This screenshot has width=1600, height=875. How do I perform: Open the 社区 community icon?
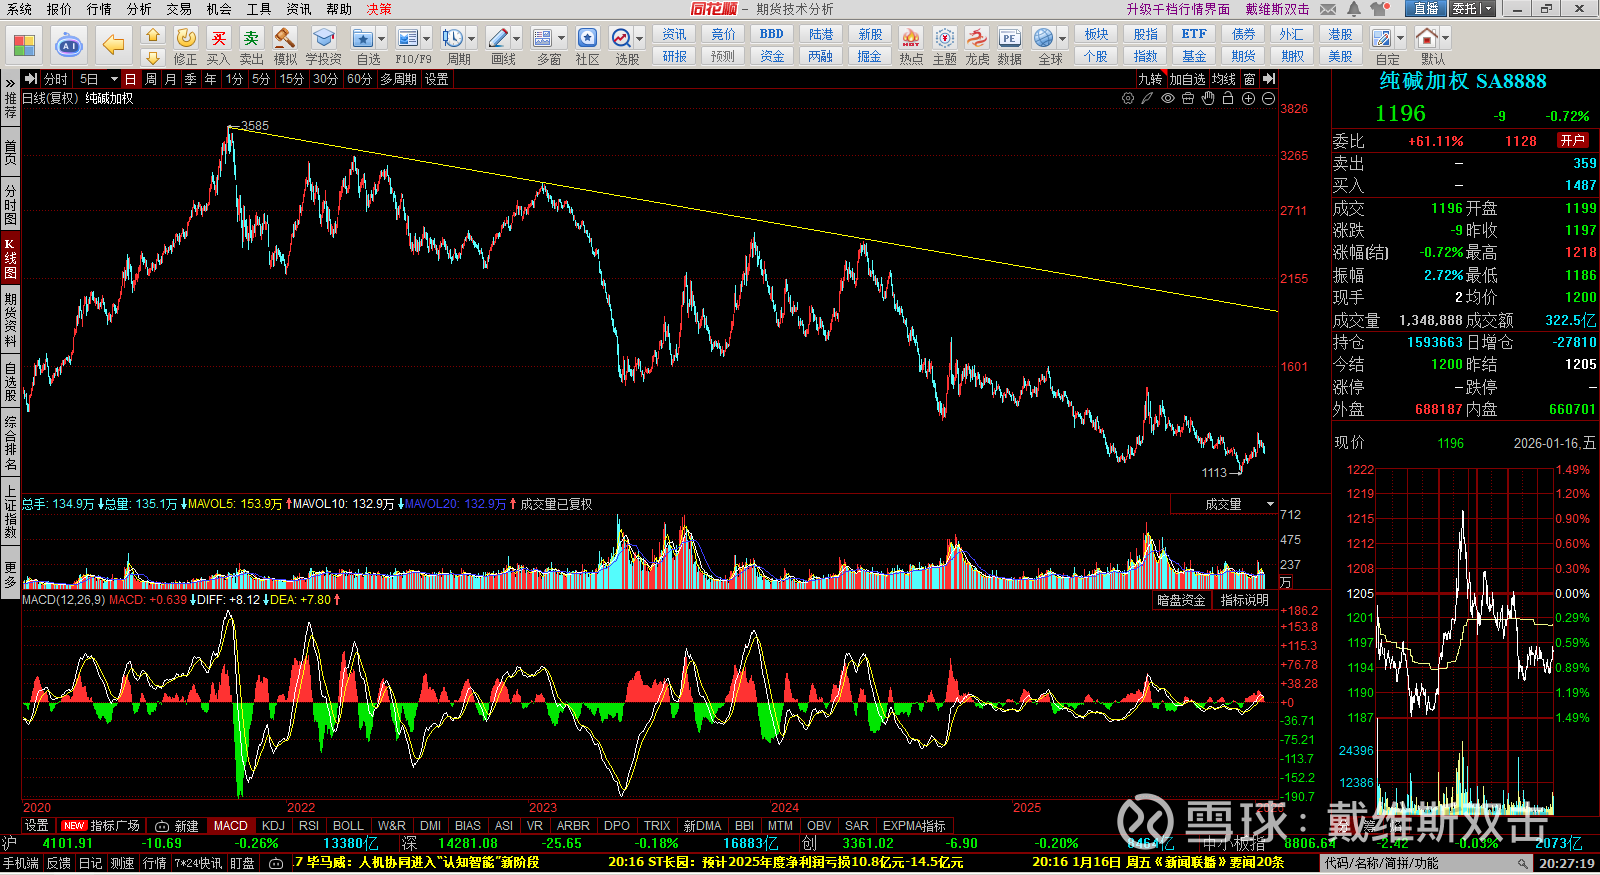point(588,38)
